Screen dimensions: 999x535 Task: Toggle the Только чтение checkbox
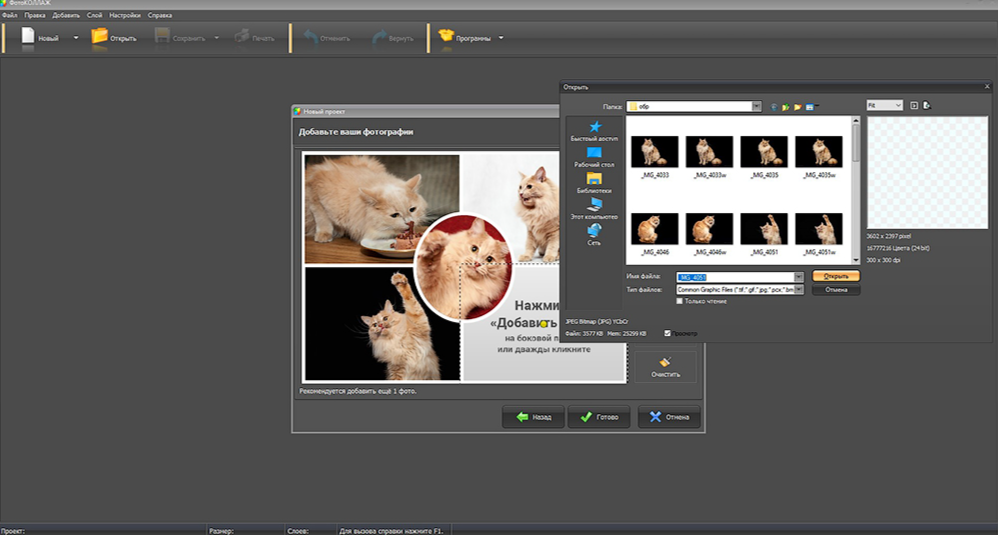click(680, 301)
